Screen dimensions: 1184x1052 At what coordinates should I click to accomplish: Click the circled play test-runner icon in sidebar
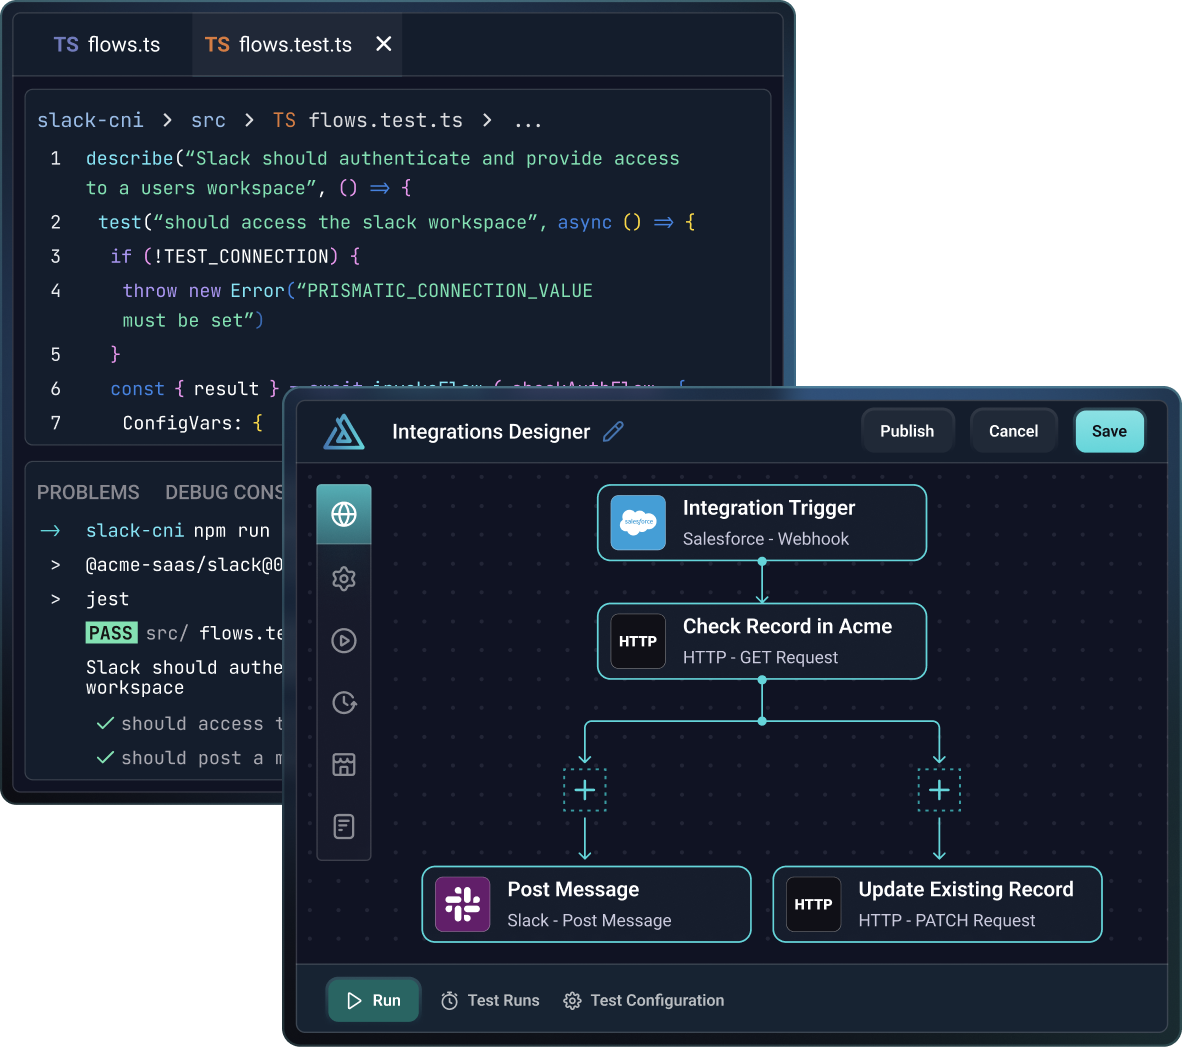[344, 640]
